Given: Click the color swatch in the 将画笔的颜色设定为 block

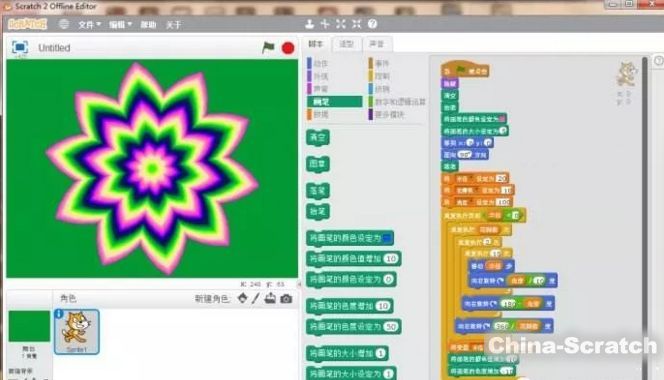Looking at the screenshot, I should pyautogui.click(x=387, y=238).
